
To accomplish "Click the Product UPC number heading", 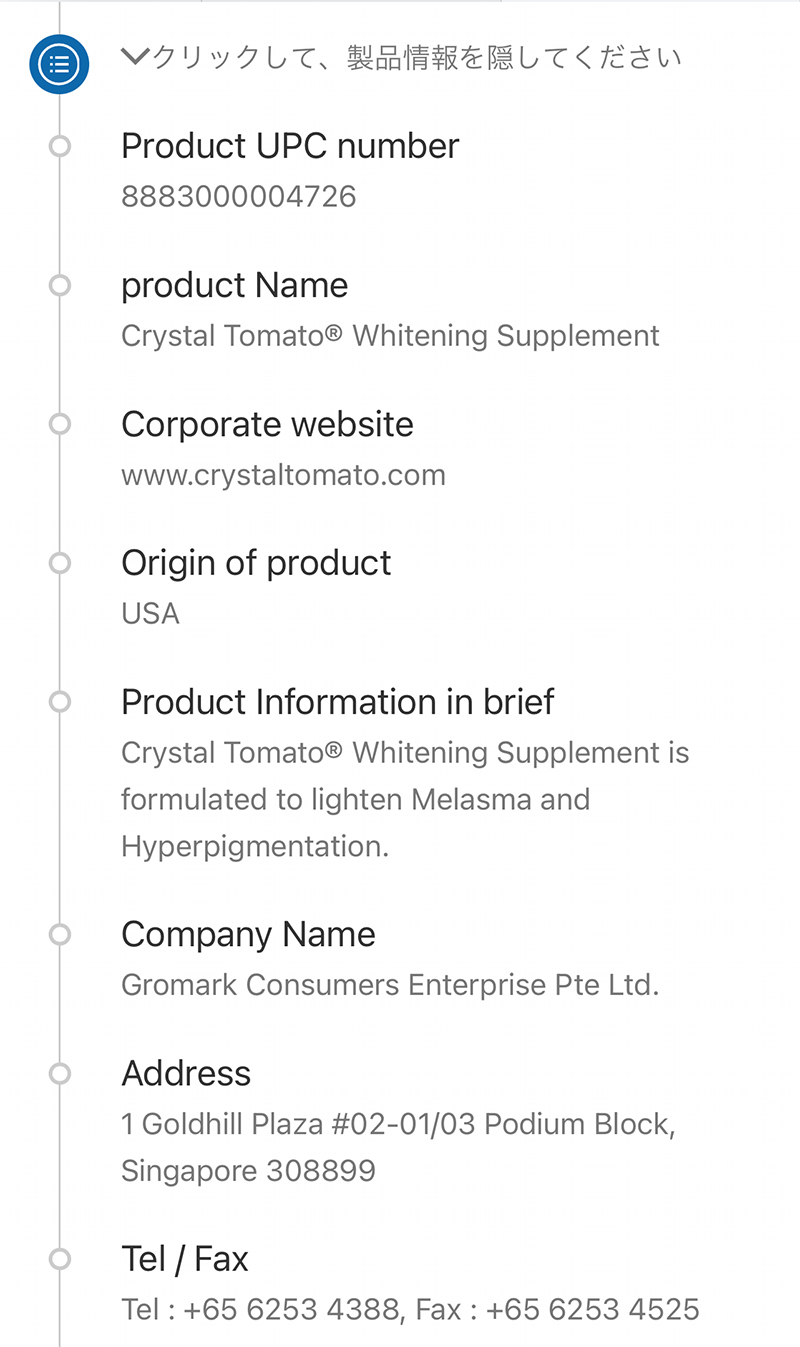I will (290, 146).
